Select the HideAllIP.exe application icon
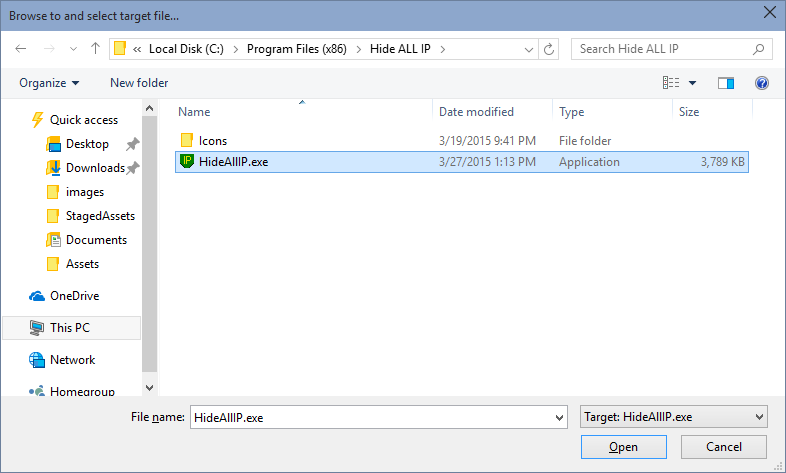 (x=187, y=161)
